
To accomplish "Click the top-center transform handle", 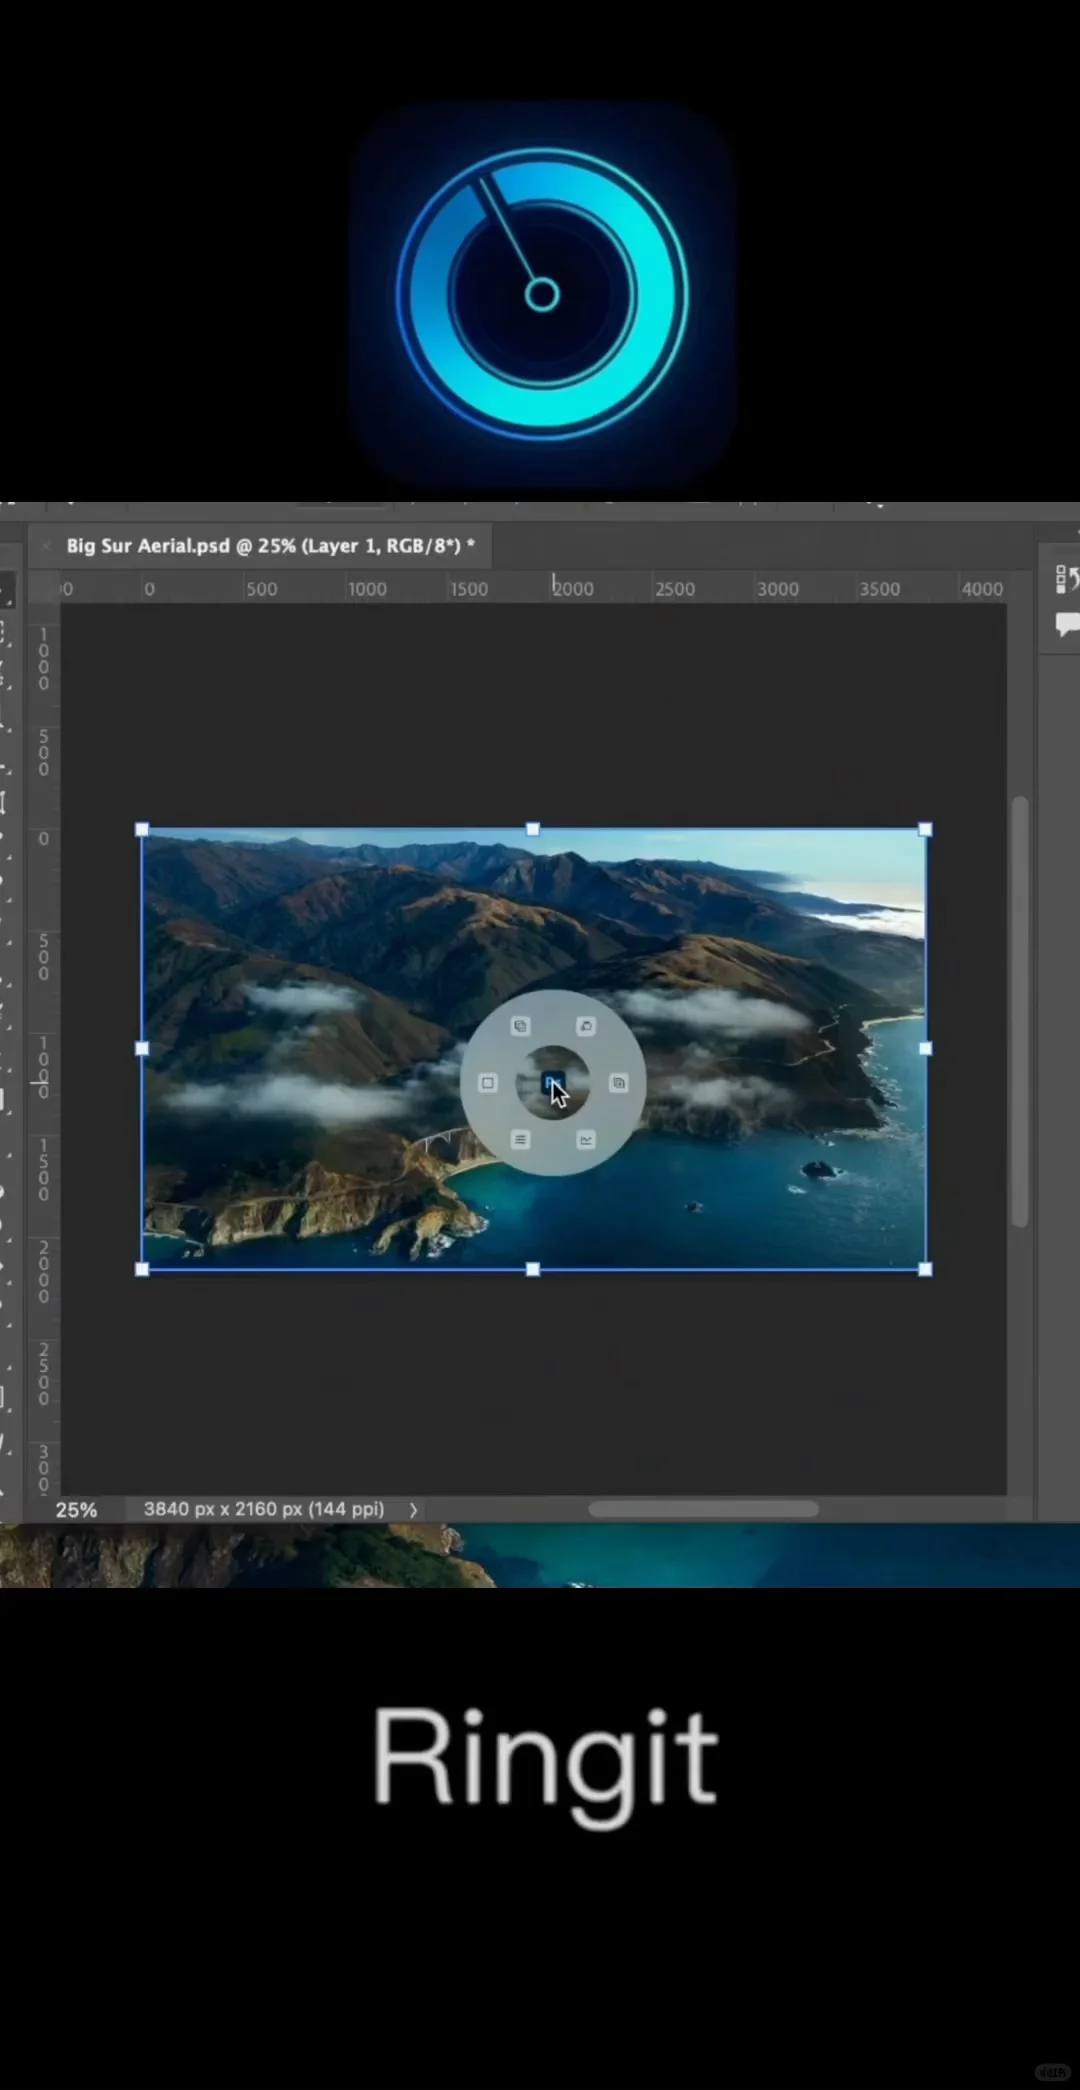I will tap(533, 829).
